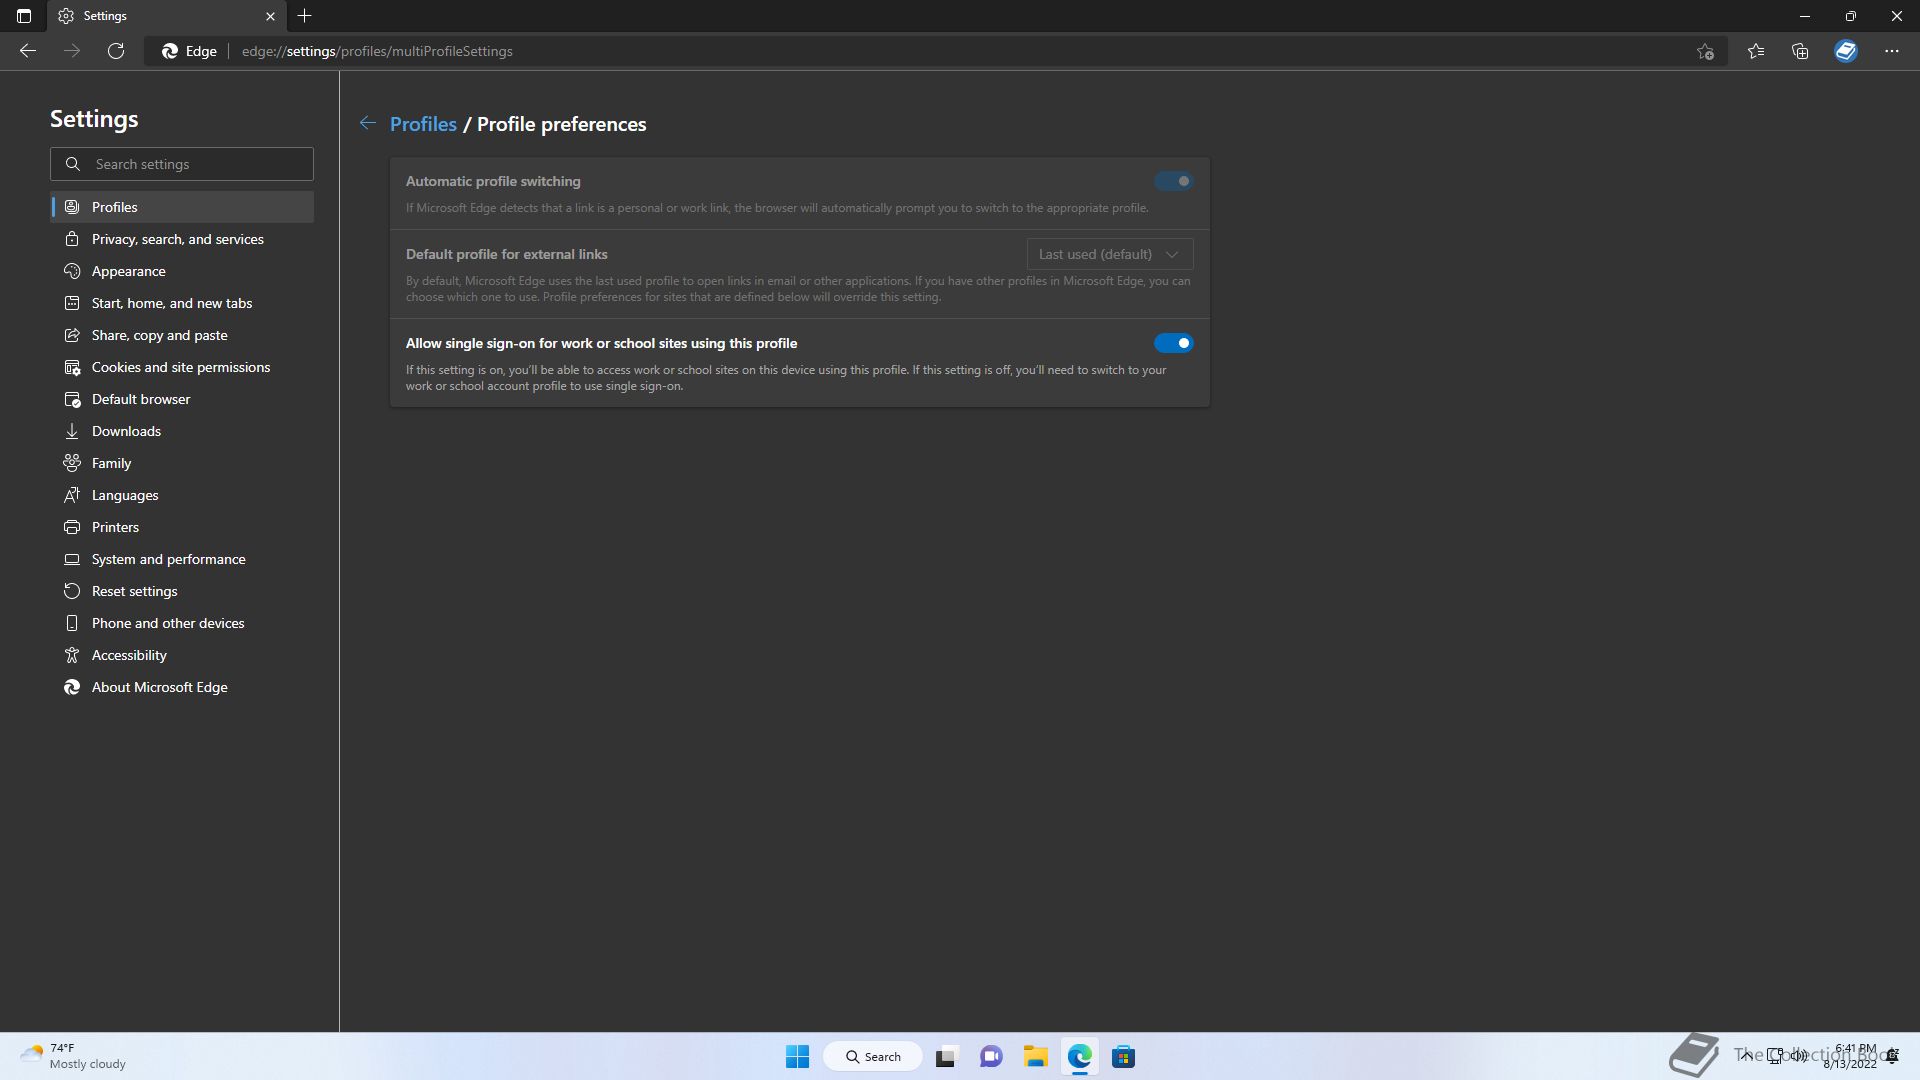Open Settings and more ellipsis menu
The height and width of the screenshot is (1080, 1920).
pos(1892,51)
